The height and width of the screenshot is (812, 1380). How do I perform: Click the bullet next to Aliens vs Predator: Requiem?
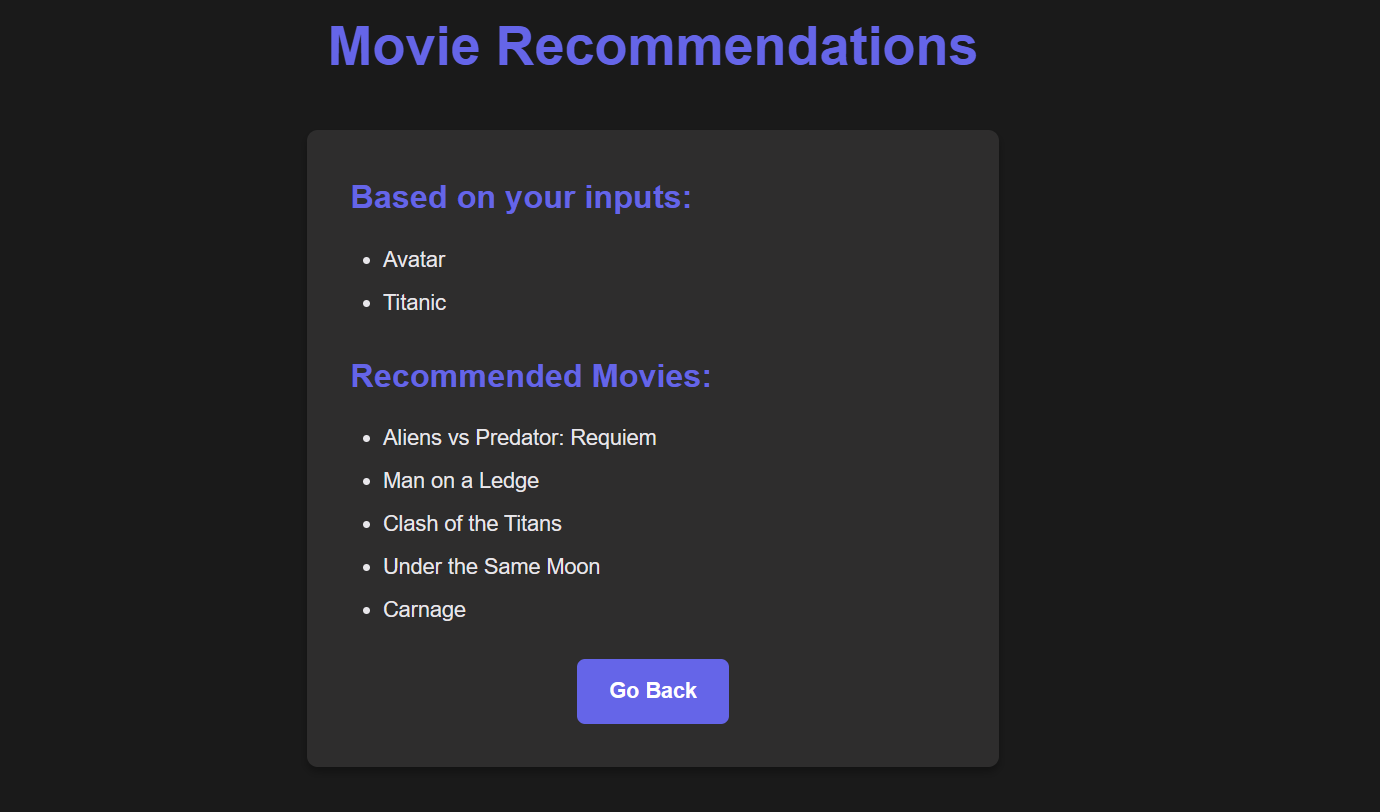point(366,439)
